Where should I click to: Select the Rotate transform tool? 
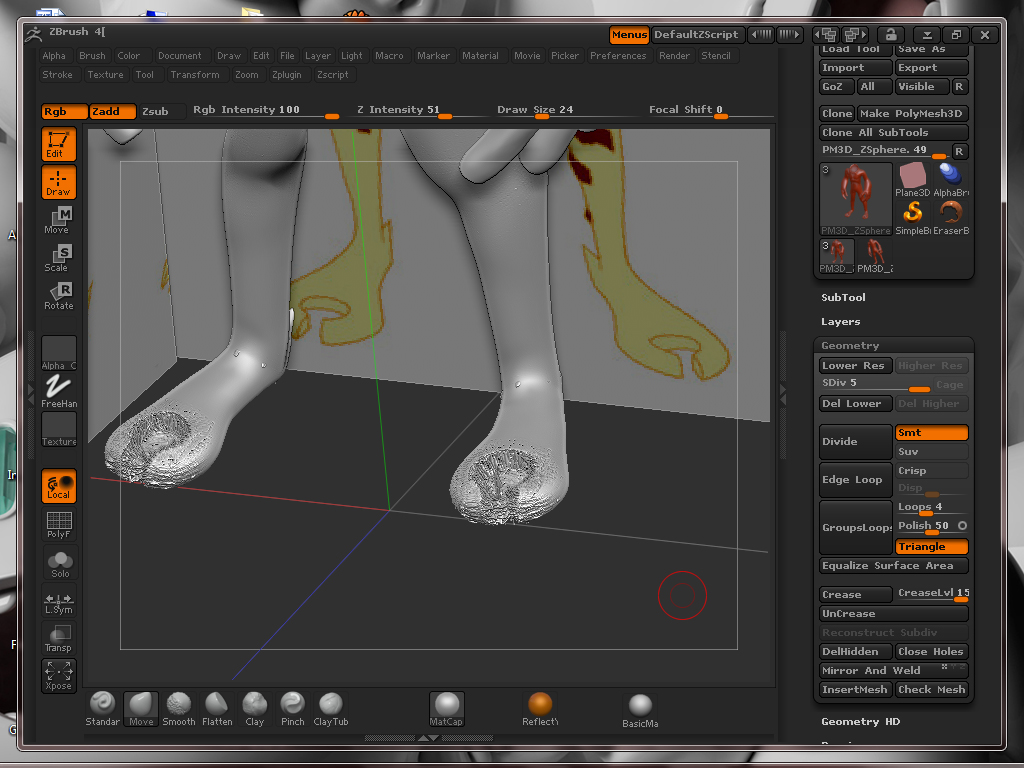(x=59, y=296)
